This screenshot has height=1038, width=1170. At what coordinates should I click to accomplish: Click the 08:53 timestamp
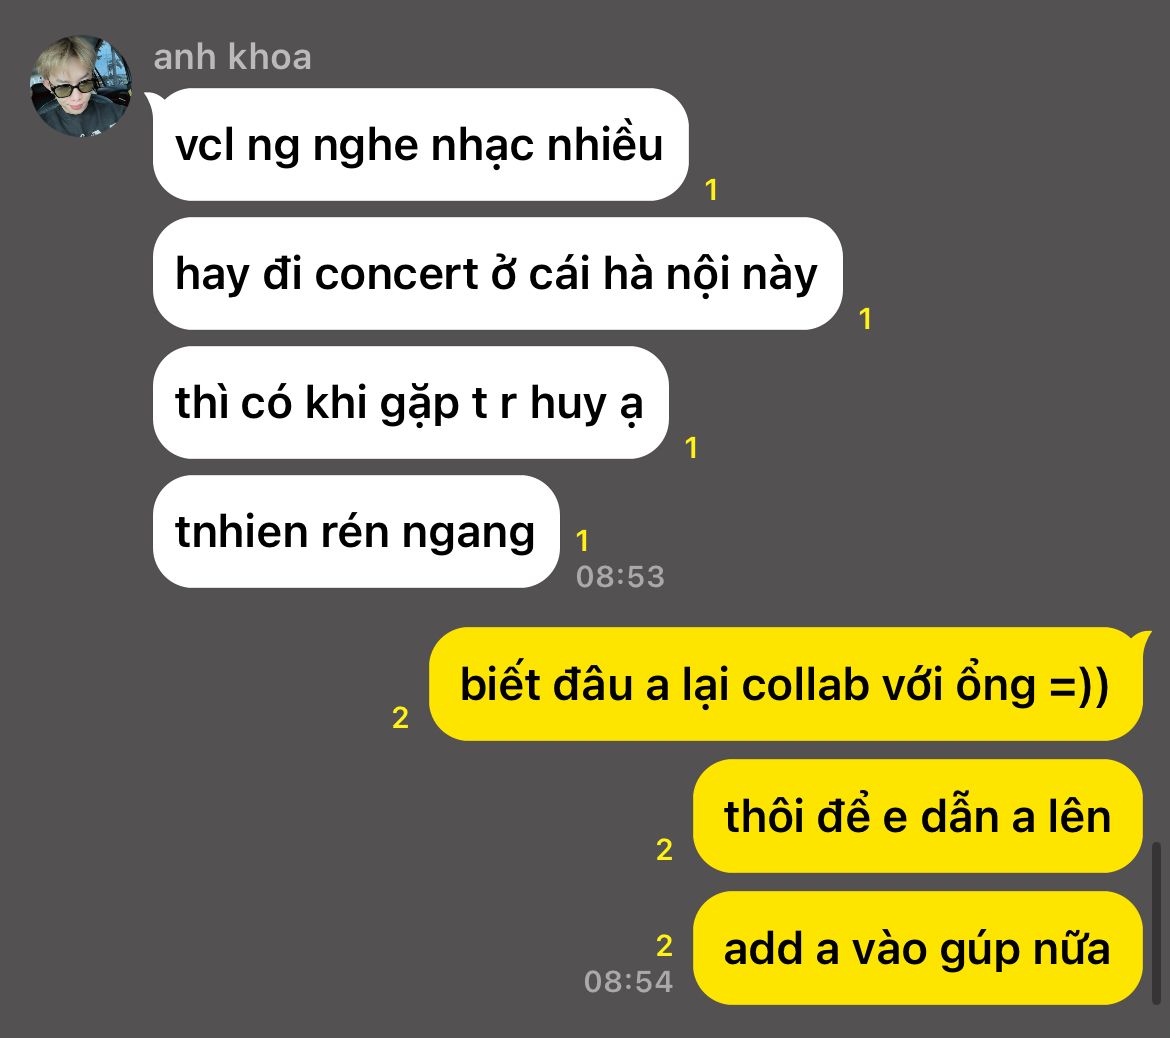tap(620, 577)
